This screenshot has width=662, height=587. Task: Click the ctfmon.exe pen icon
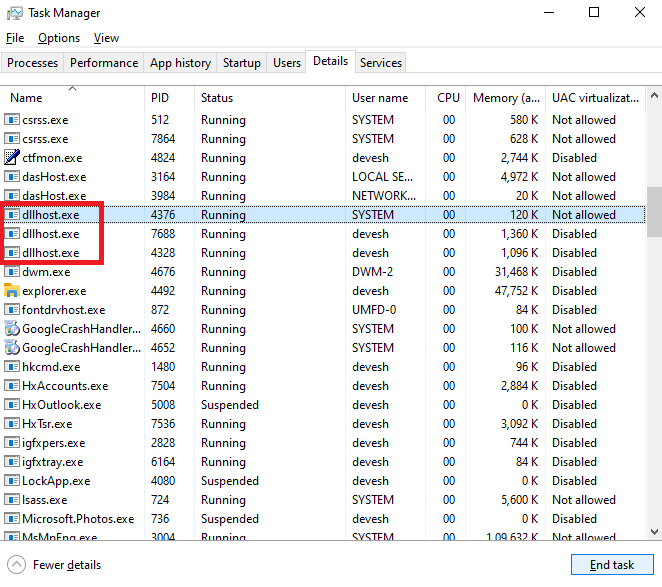(12, 158)
